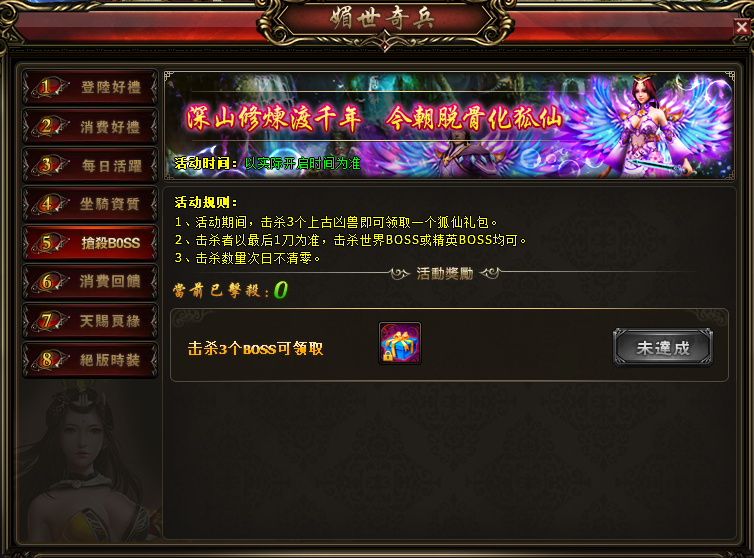The height and width of the screenshot is (558, 754).
Task: Click the green kill count number
Action: click(x=281, y=290)
